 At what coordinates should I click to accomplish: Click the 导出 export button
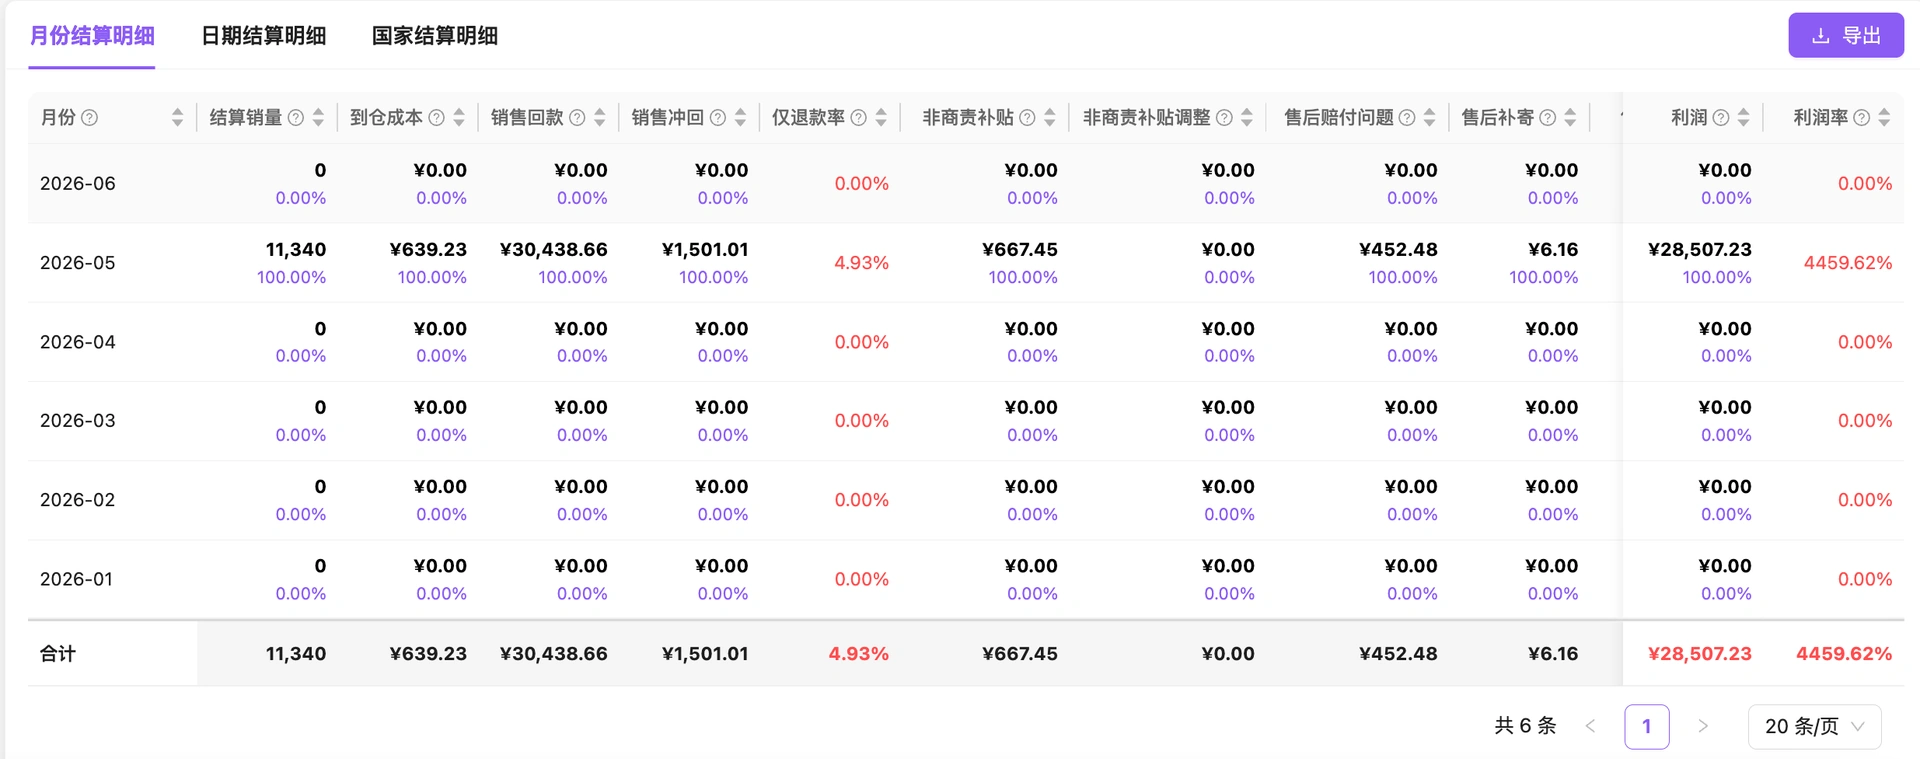[1846, 35]
